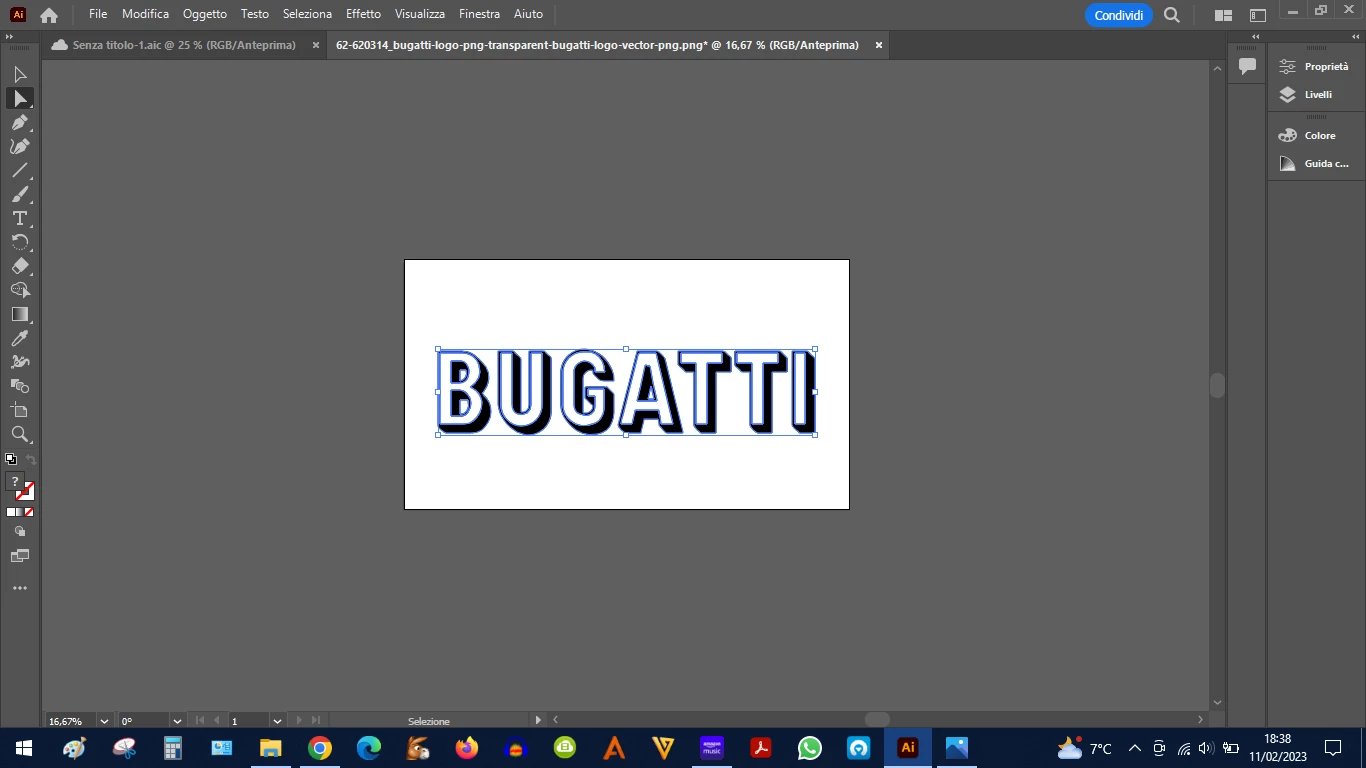The width and height of the screenshot is (1366, 768).
Task: Open status bar options arrow
Action: pyautogui.click(x=539, y=720)
